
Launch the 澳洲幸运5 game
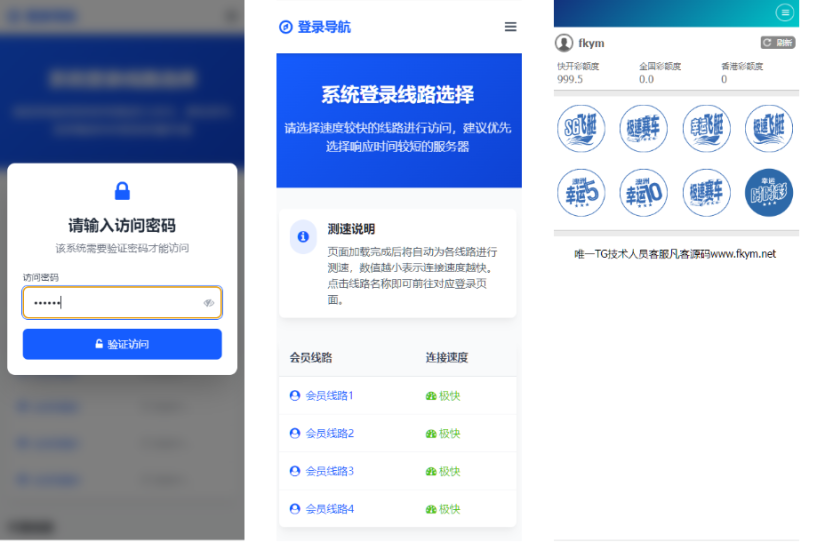(x=581, y=191)
